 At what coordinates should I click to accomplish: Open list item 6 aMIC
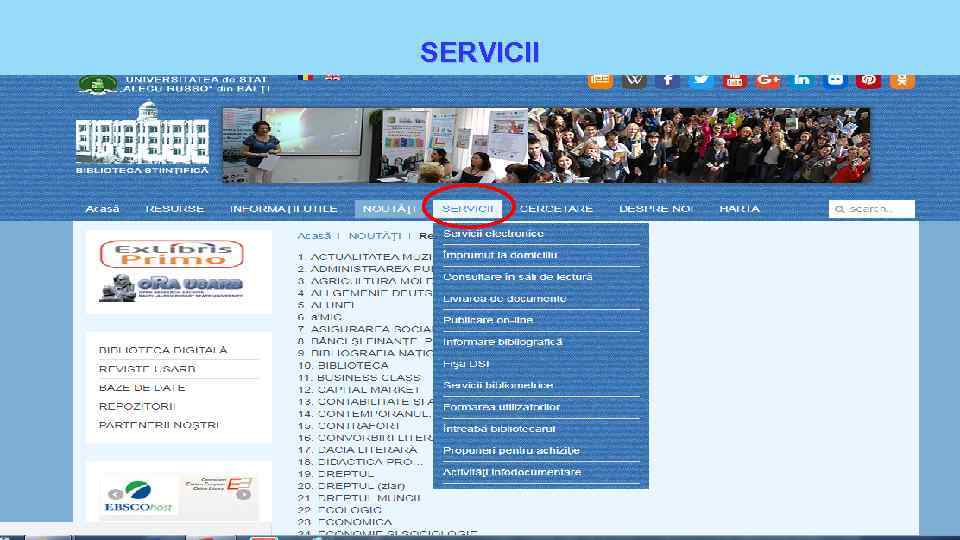[x=320, y=317]
